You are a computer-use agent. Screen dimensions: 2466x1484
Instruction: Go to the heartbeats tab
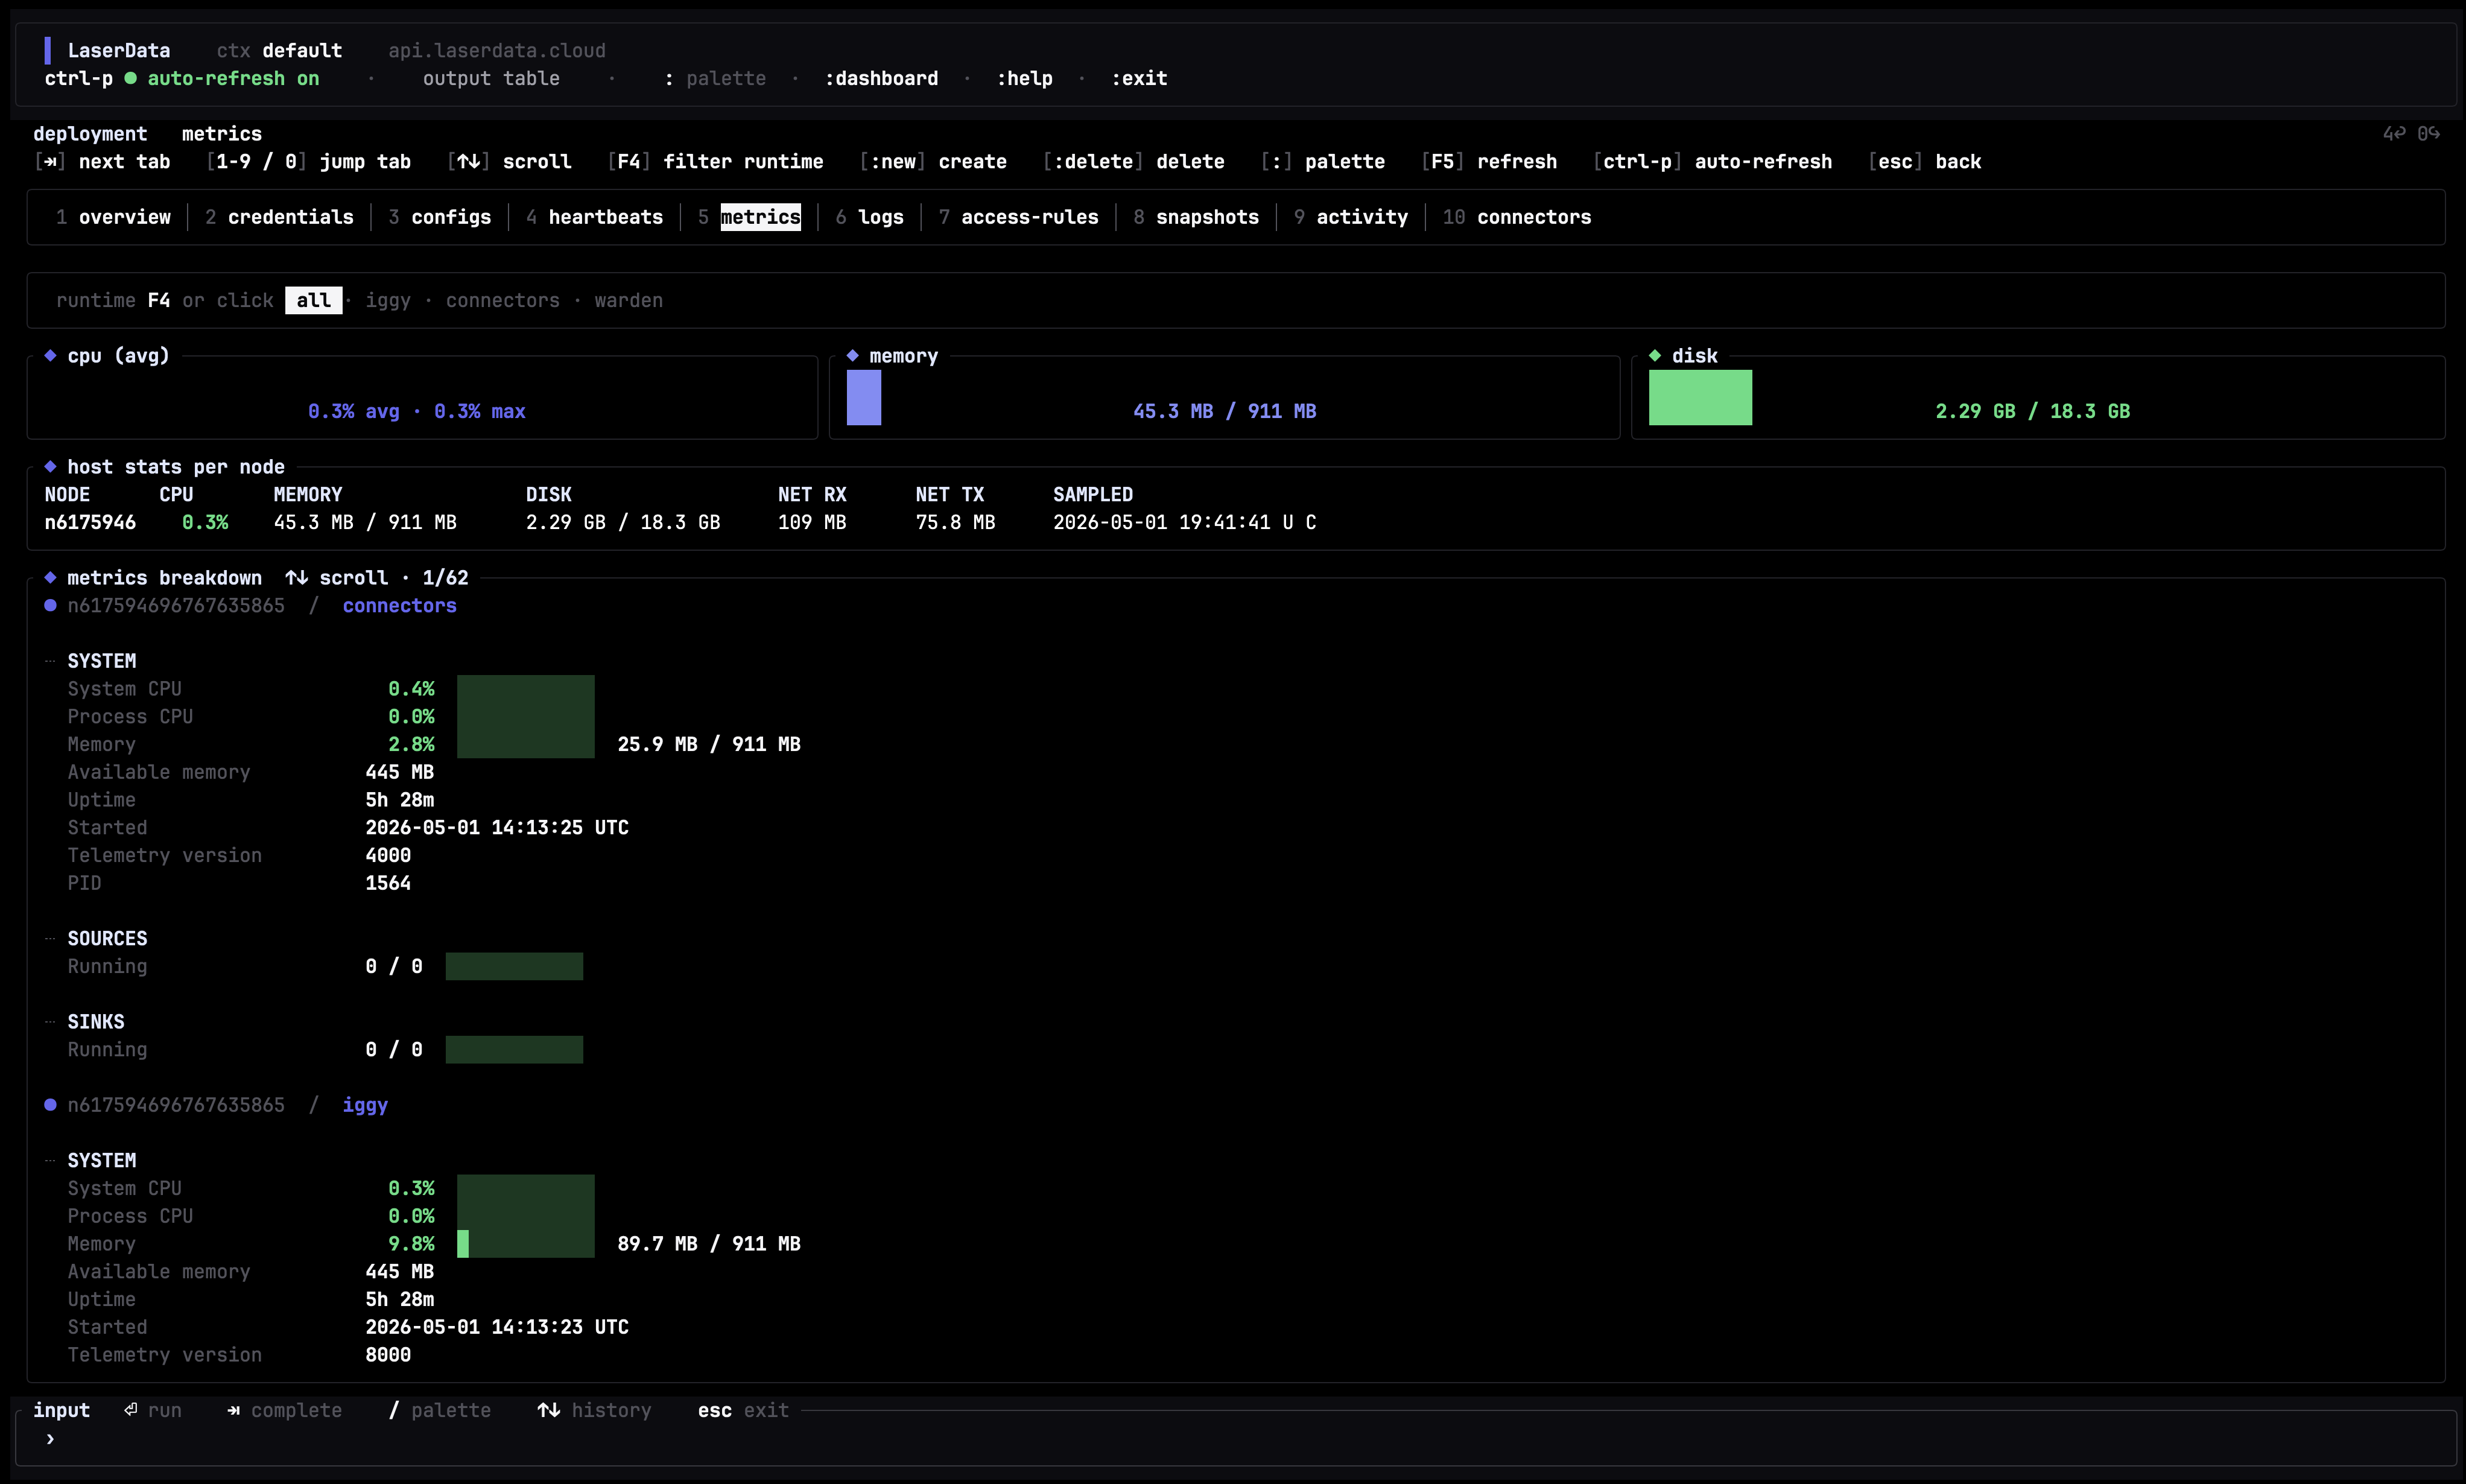point(594,217)
